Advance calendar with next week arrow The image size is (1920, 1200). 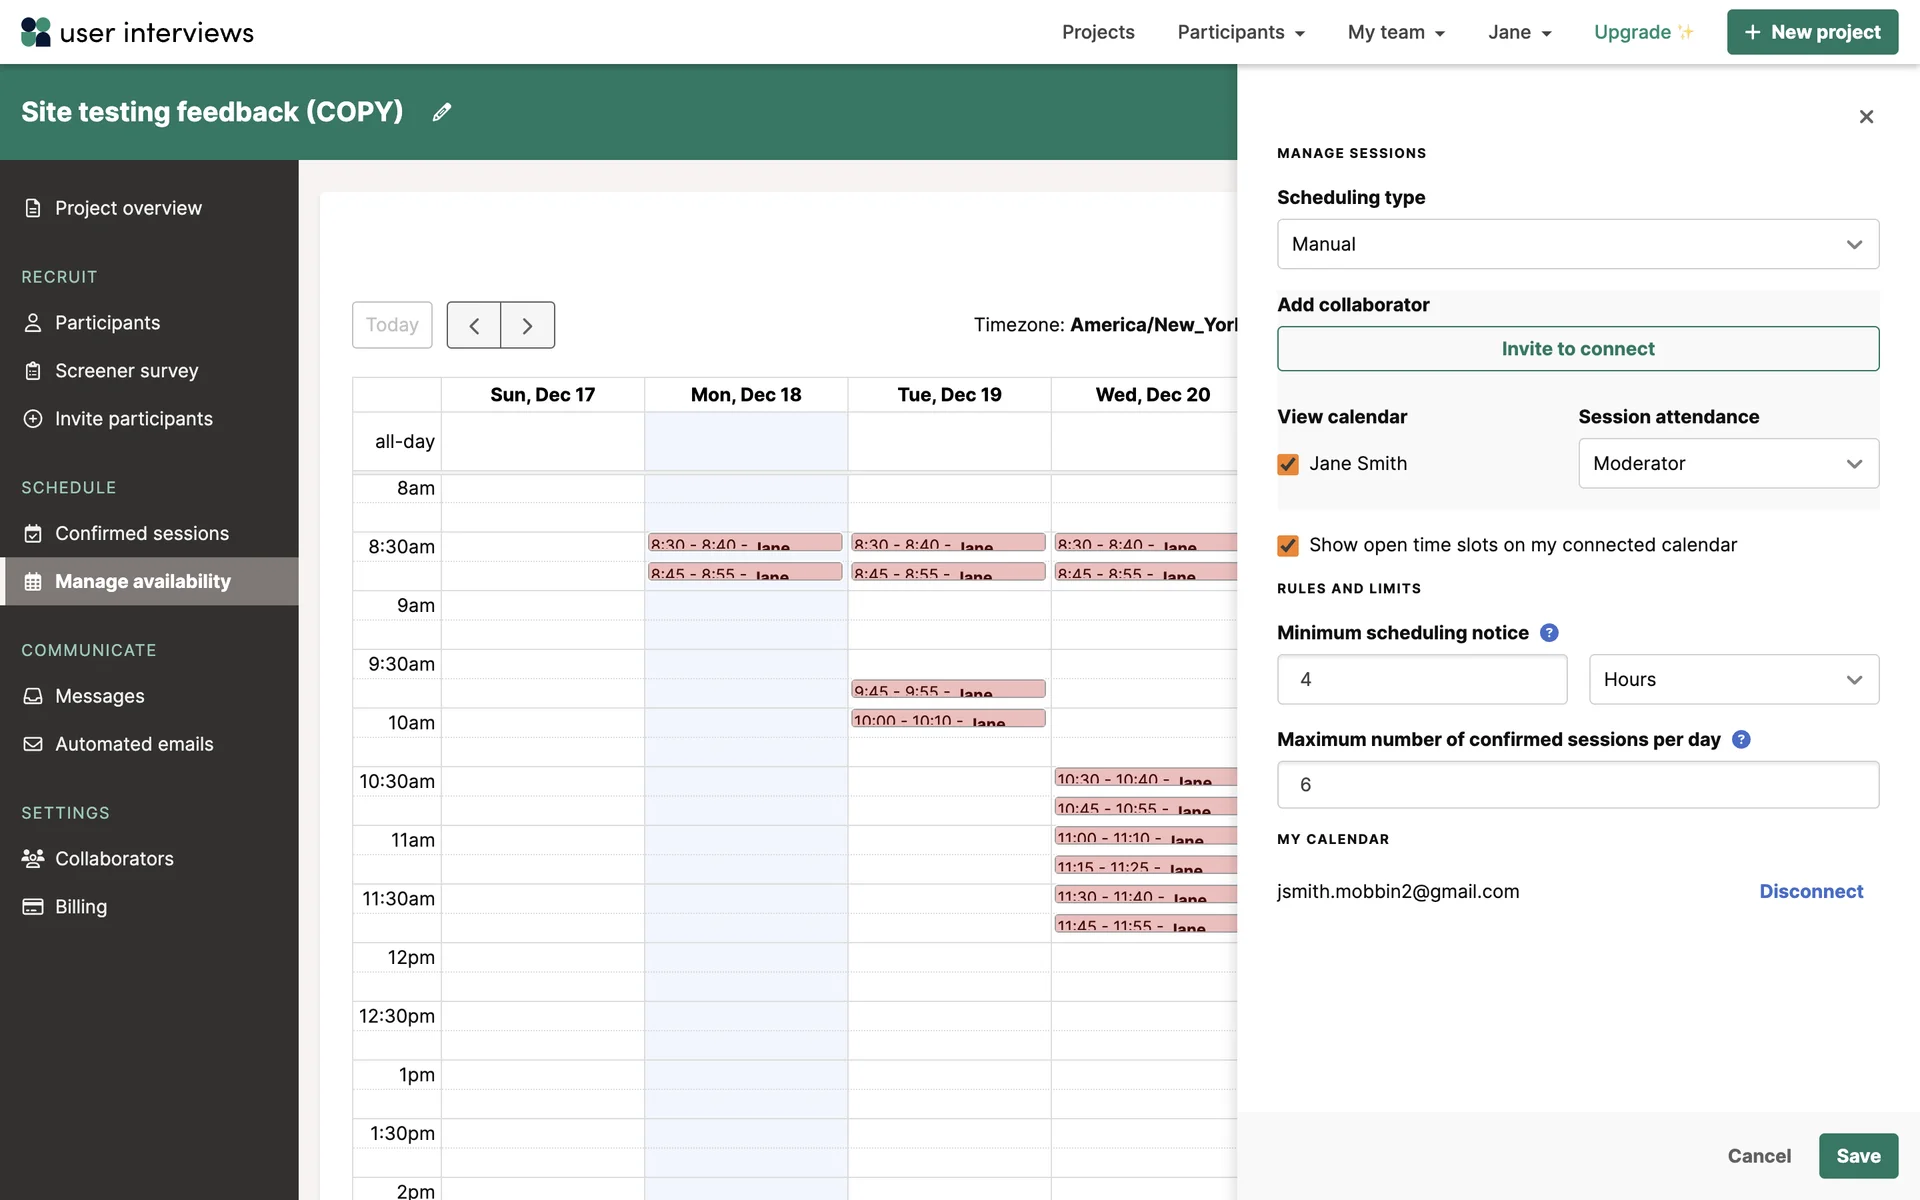527,325
